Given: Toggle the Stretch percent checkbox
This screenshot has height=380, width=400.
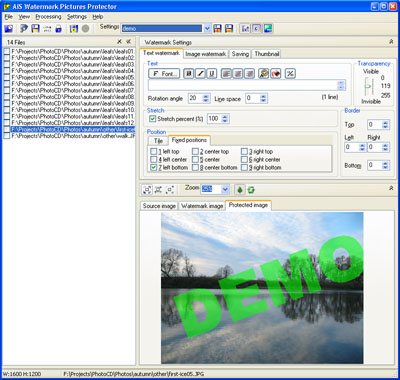Looking at the screenshot, I should pos(153,119).
